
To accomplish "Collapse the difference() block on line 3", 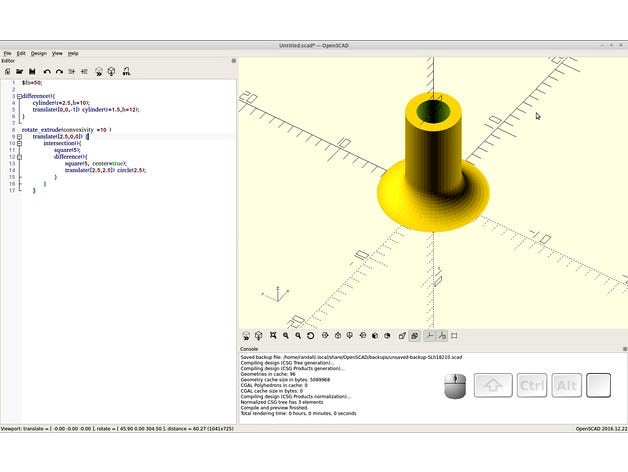I will click(x=19, y=97).
